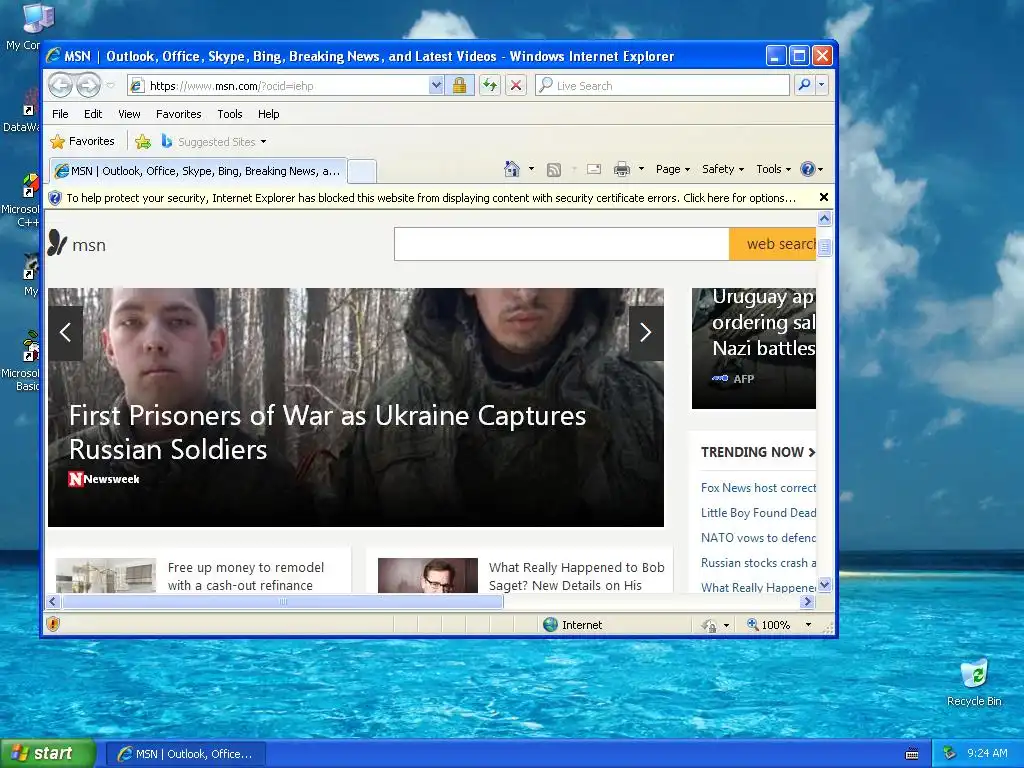Open the Help menu
The image size is (1024, 768).
(268, 114)
